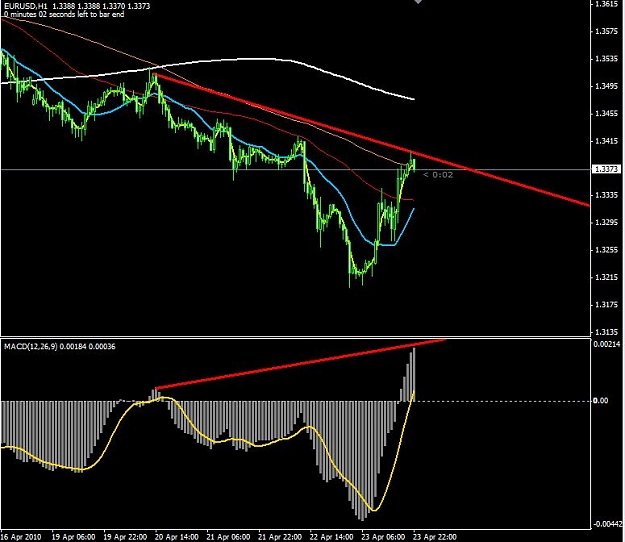Image resolution: width=625 pixels, height=542 pixels.
Task: Click the 1.3615 price axis label
Action: pos(606,4)
